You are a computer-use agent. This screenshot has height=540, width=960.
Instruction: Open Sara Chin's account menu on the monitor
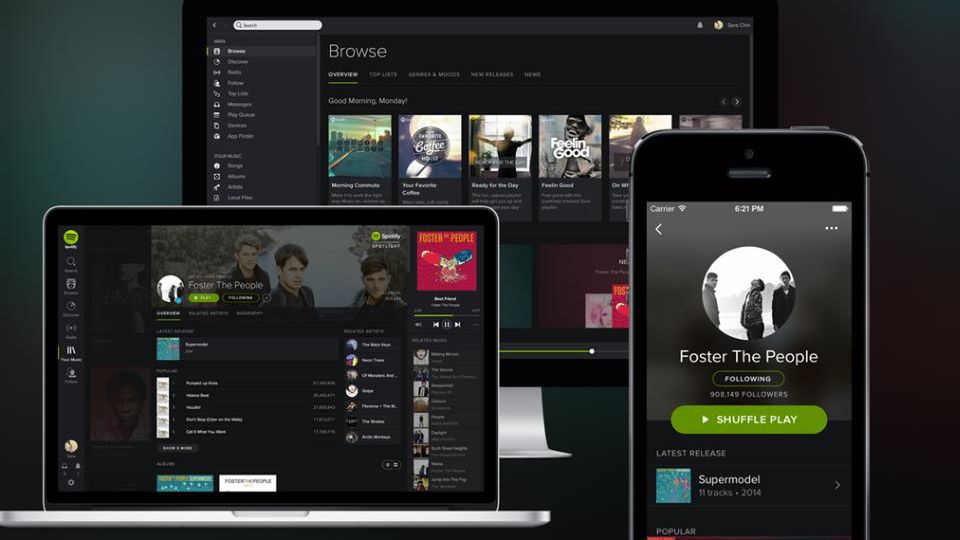click(x=732, y=25)
